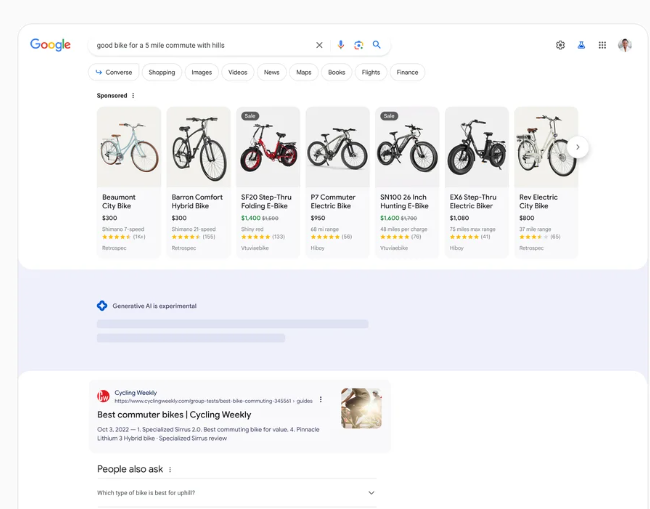This screenshot has height=509, width=650.
Task: Click the Cycling Weekly result thumbnail image
Action: (x=361, y=408)
